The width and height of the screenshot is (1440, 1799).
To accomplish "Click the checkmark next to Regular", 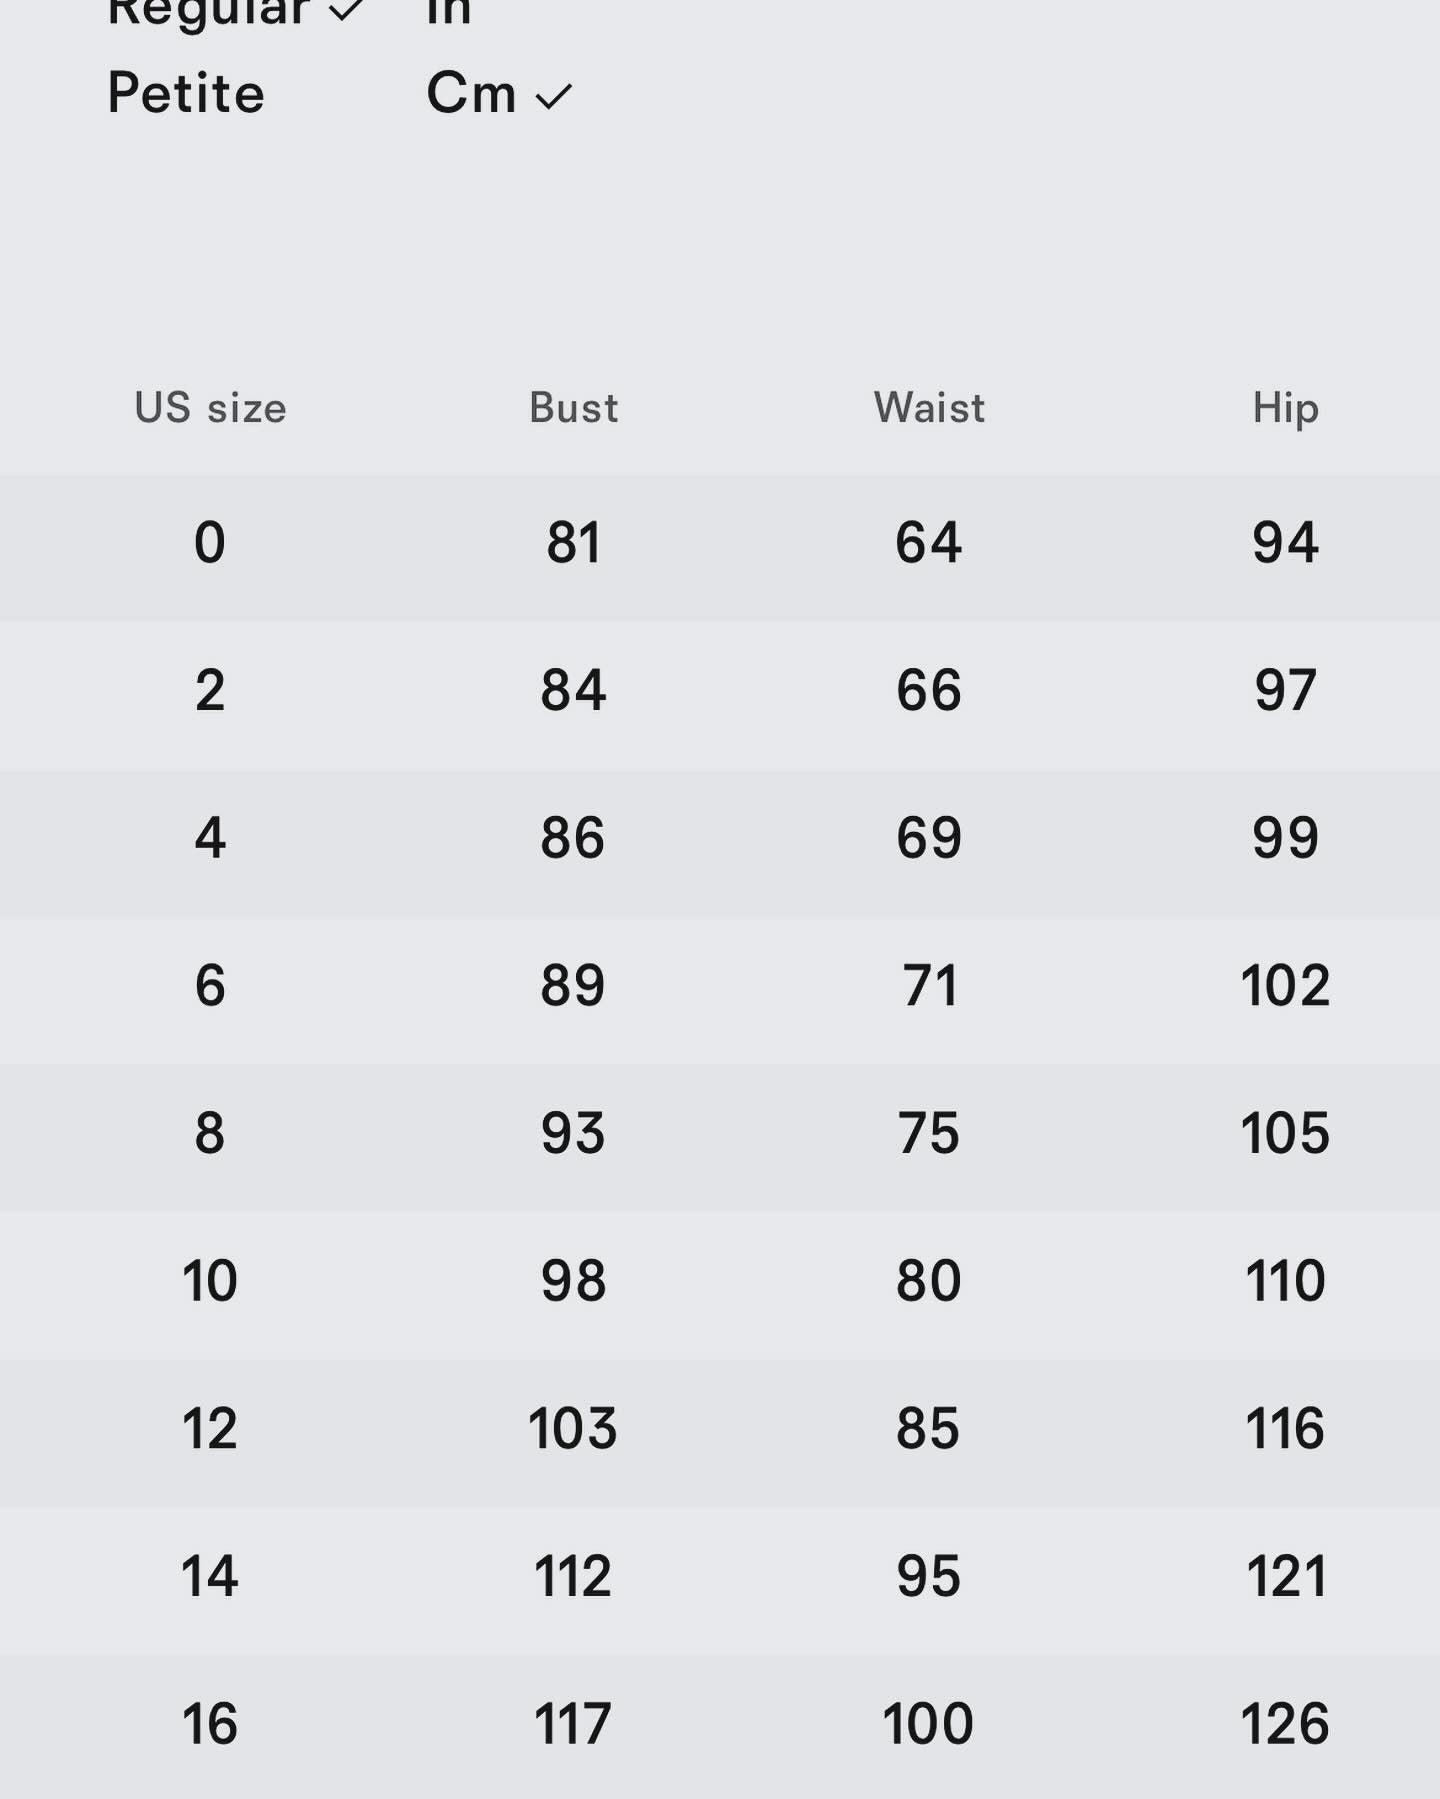I will point(346,10).
